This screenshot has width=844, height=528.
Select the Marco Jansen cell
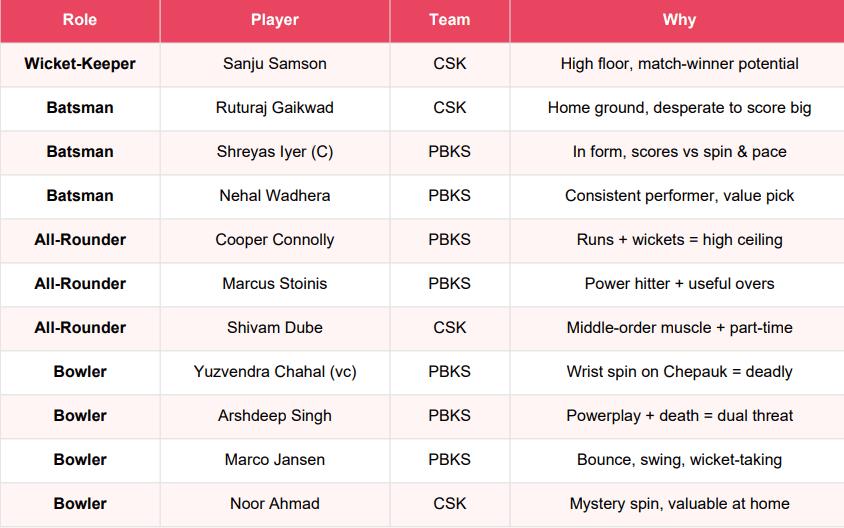(275, 460)
